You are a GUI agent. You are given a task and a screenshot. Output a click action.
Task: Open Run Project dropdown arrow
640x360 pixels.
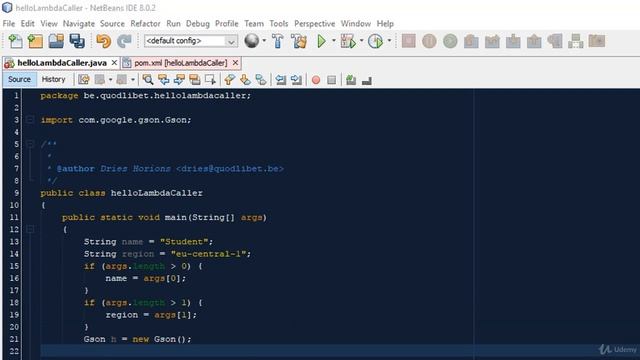[333, 41]
